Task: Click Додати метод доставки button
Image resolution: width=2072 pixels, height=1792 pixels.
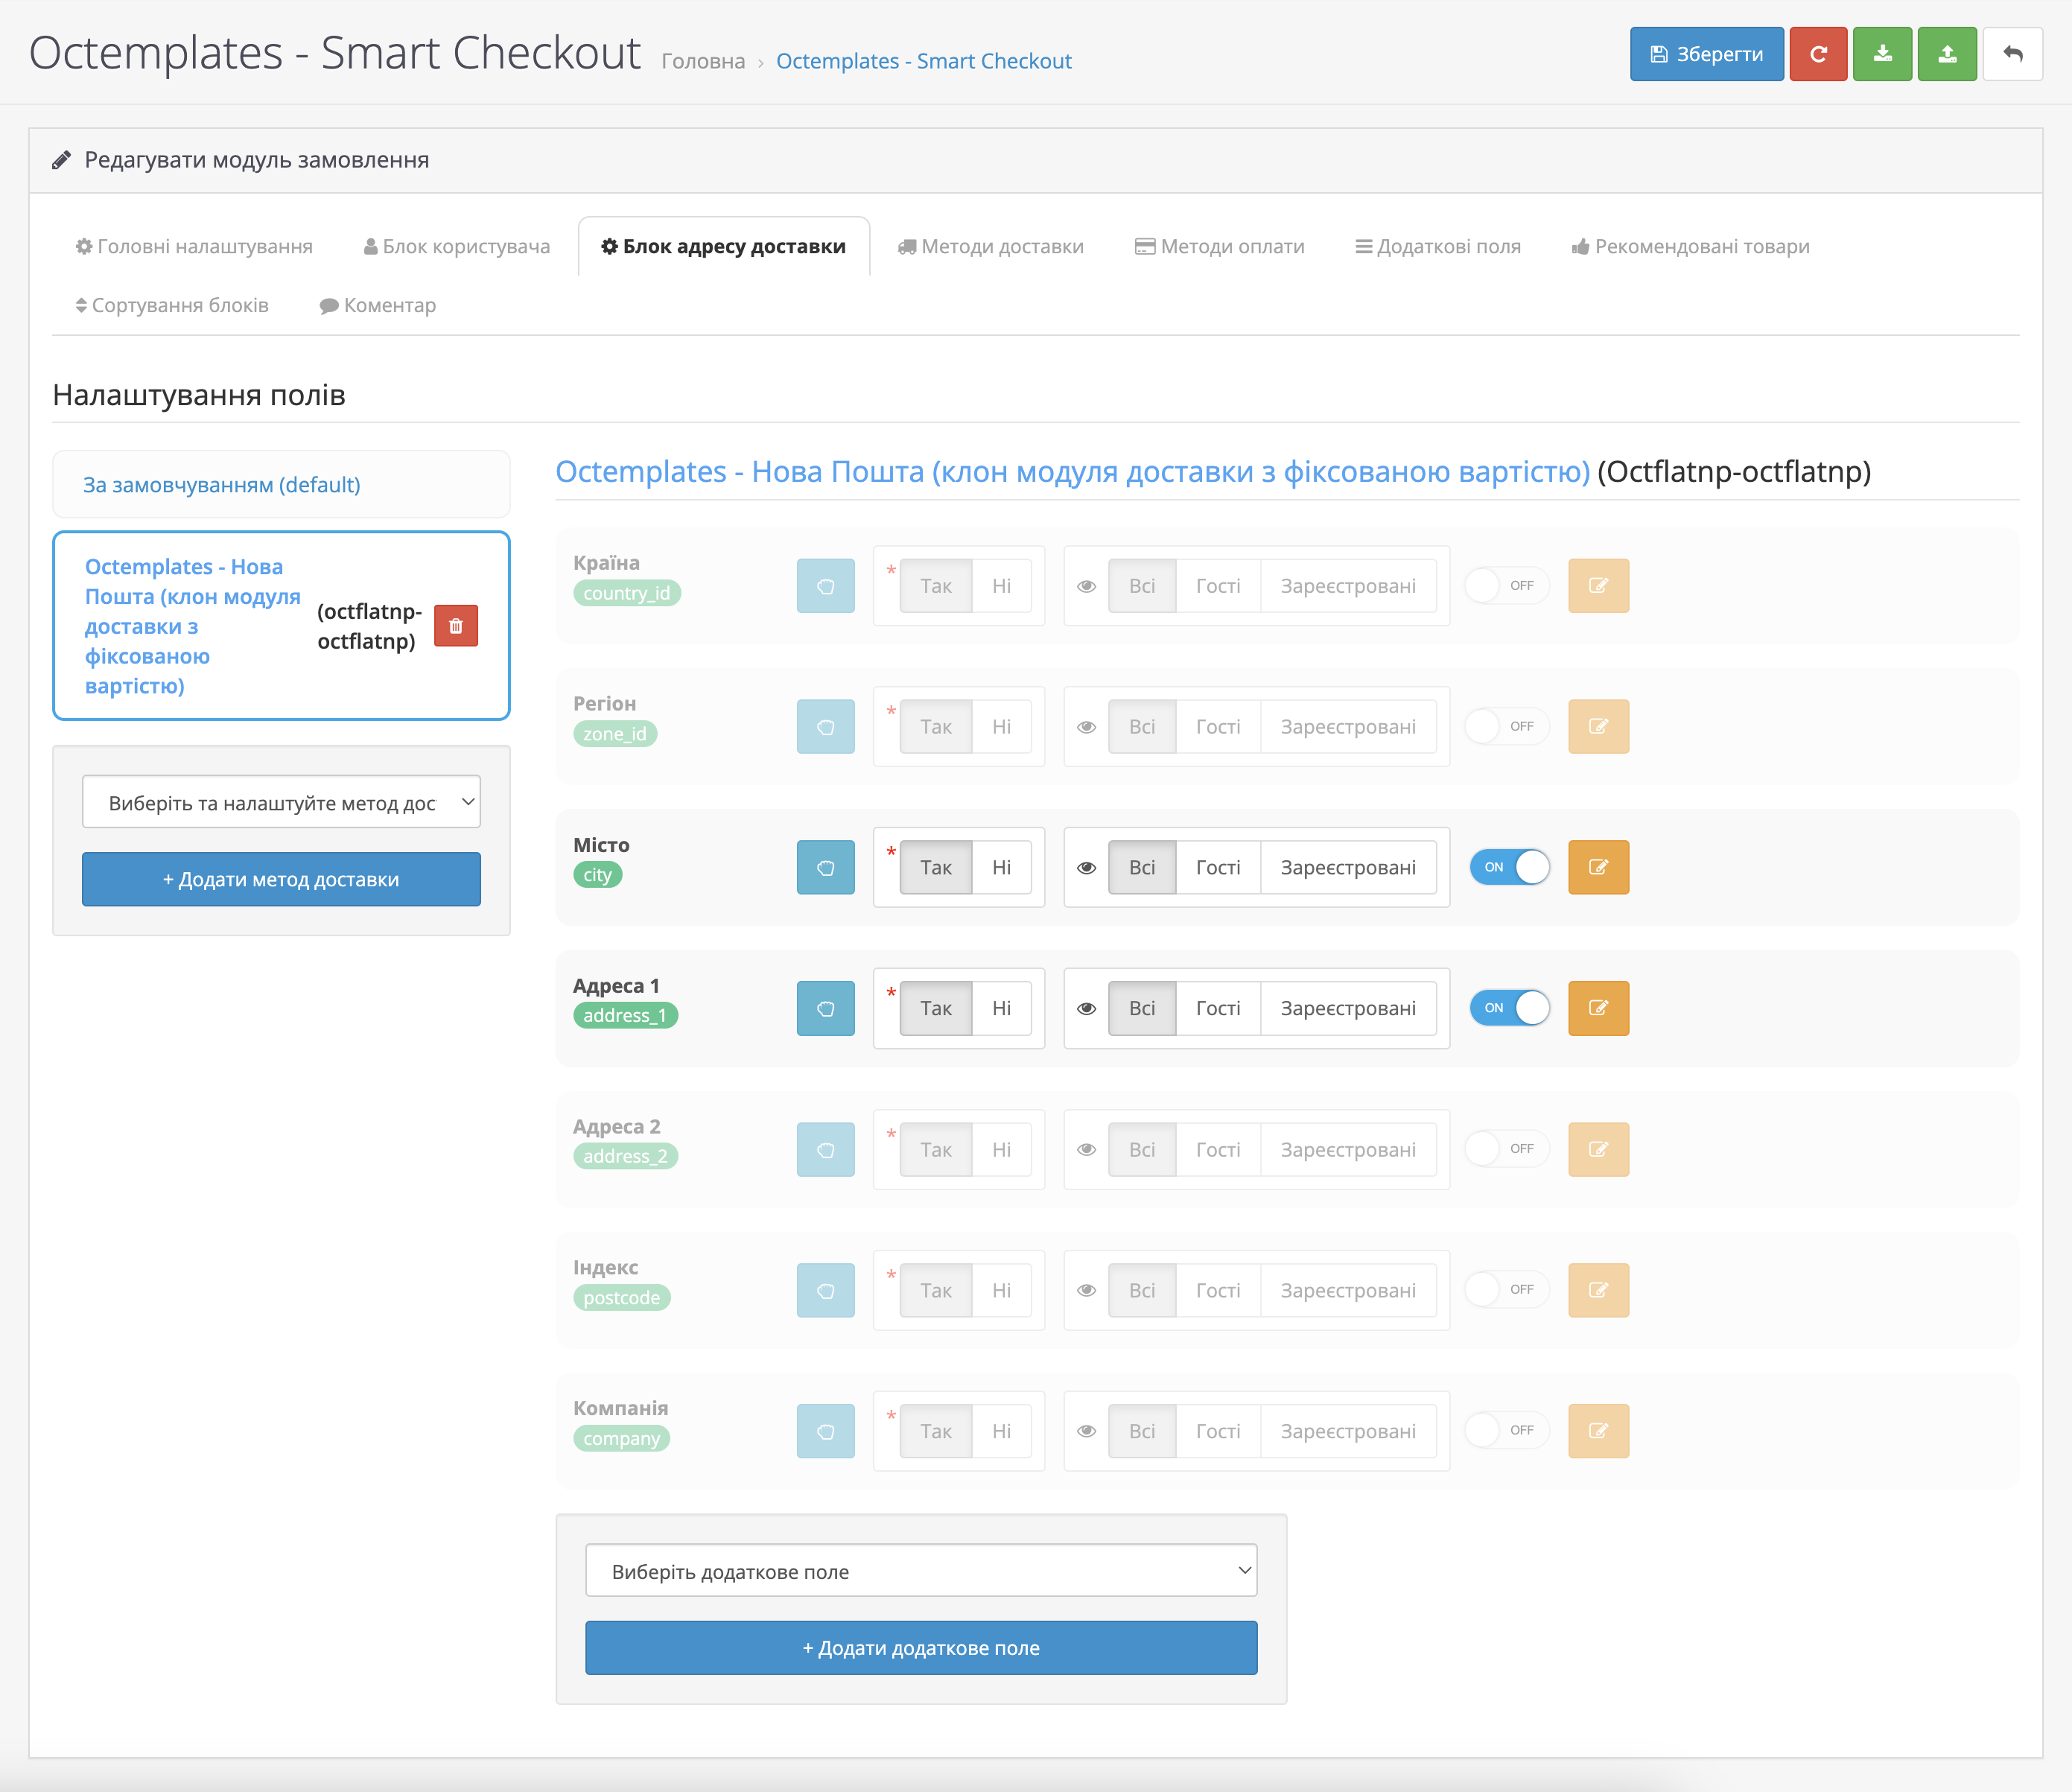Action: tap(281, 880)
